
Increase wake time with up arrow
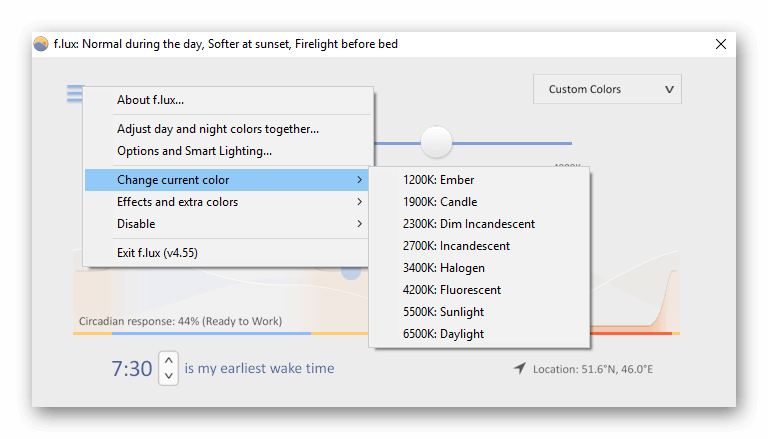tap(169, 360)
